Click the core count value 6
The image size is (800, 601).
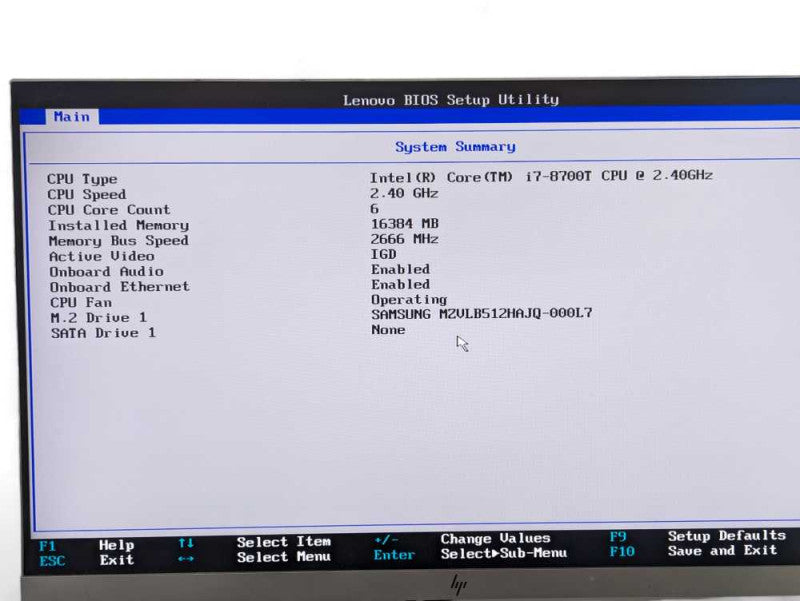(x=374, y=208)
